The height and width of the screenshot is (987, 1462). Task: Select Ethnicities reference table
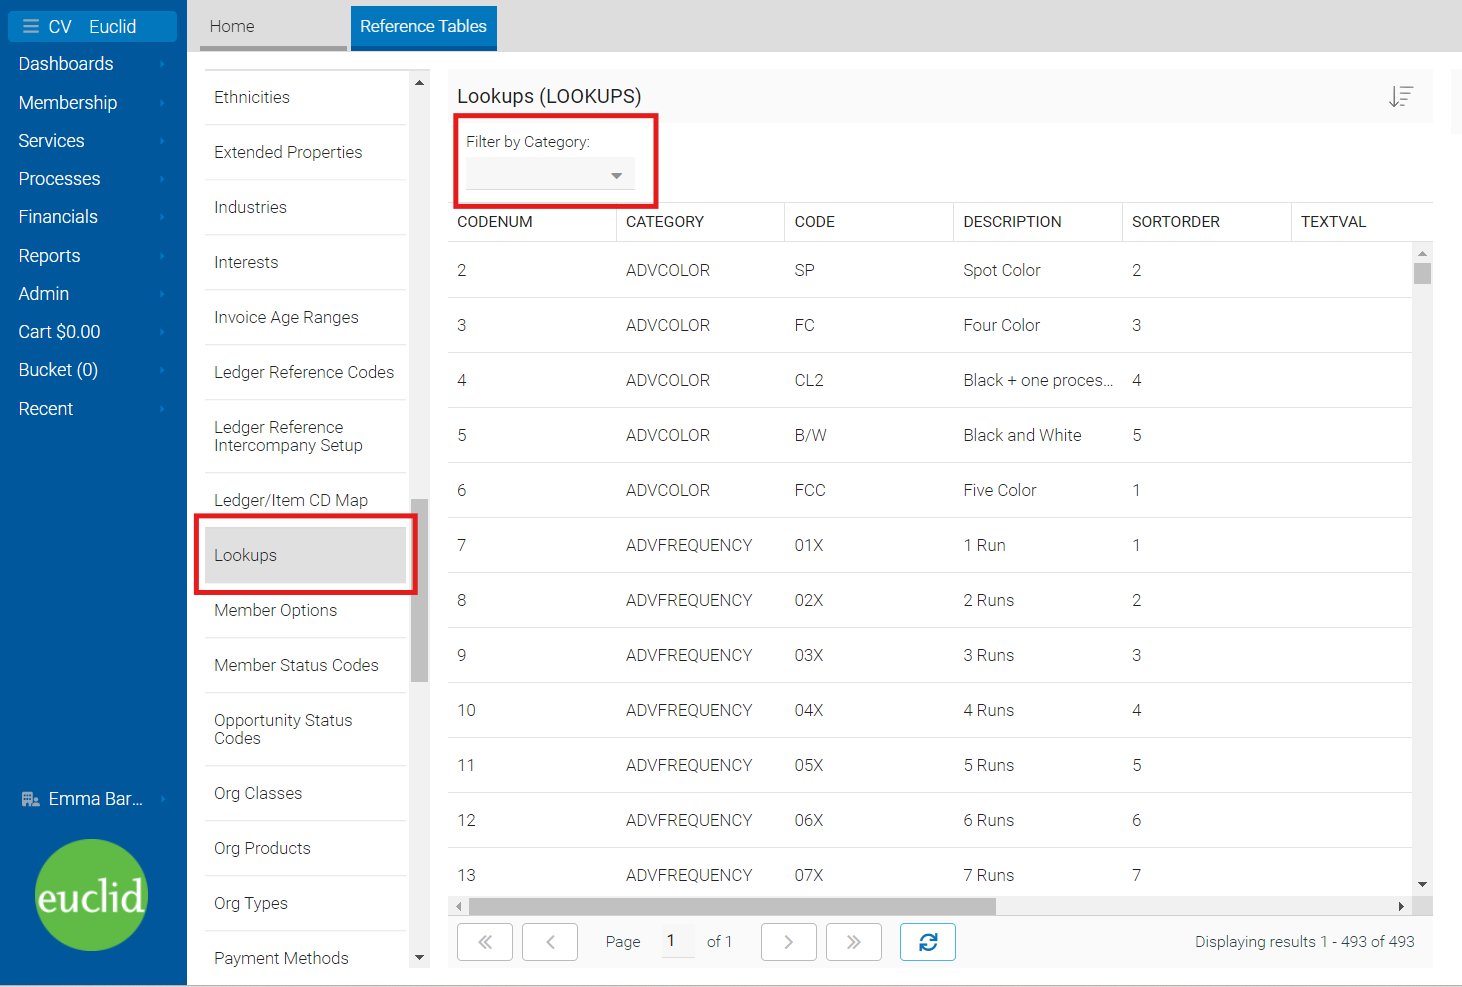pyautogui.click(x=306, y=97)
